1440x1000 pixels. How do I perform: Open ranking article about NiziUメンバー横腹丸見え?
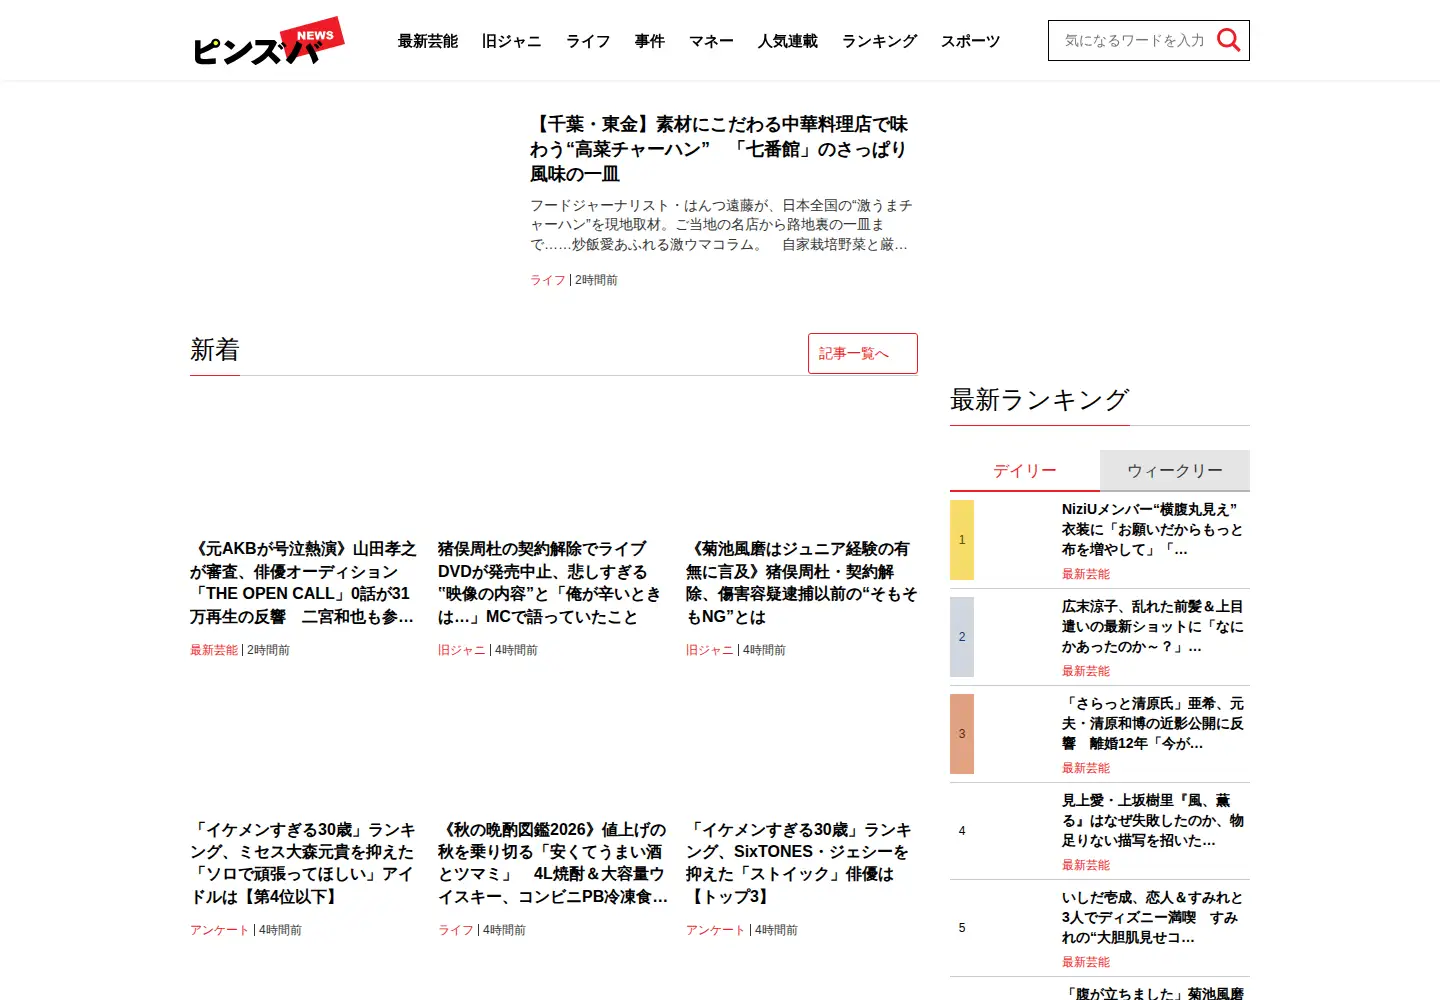pyautogui.click(x=1152, y=529)
